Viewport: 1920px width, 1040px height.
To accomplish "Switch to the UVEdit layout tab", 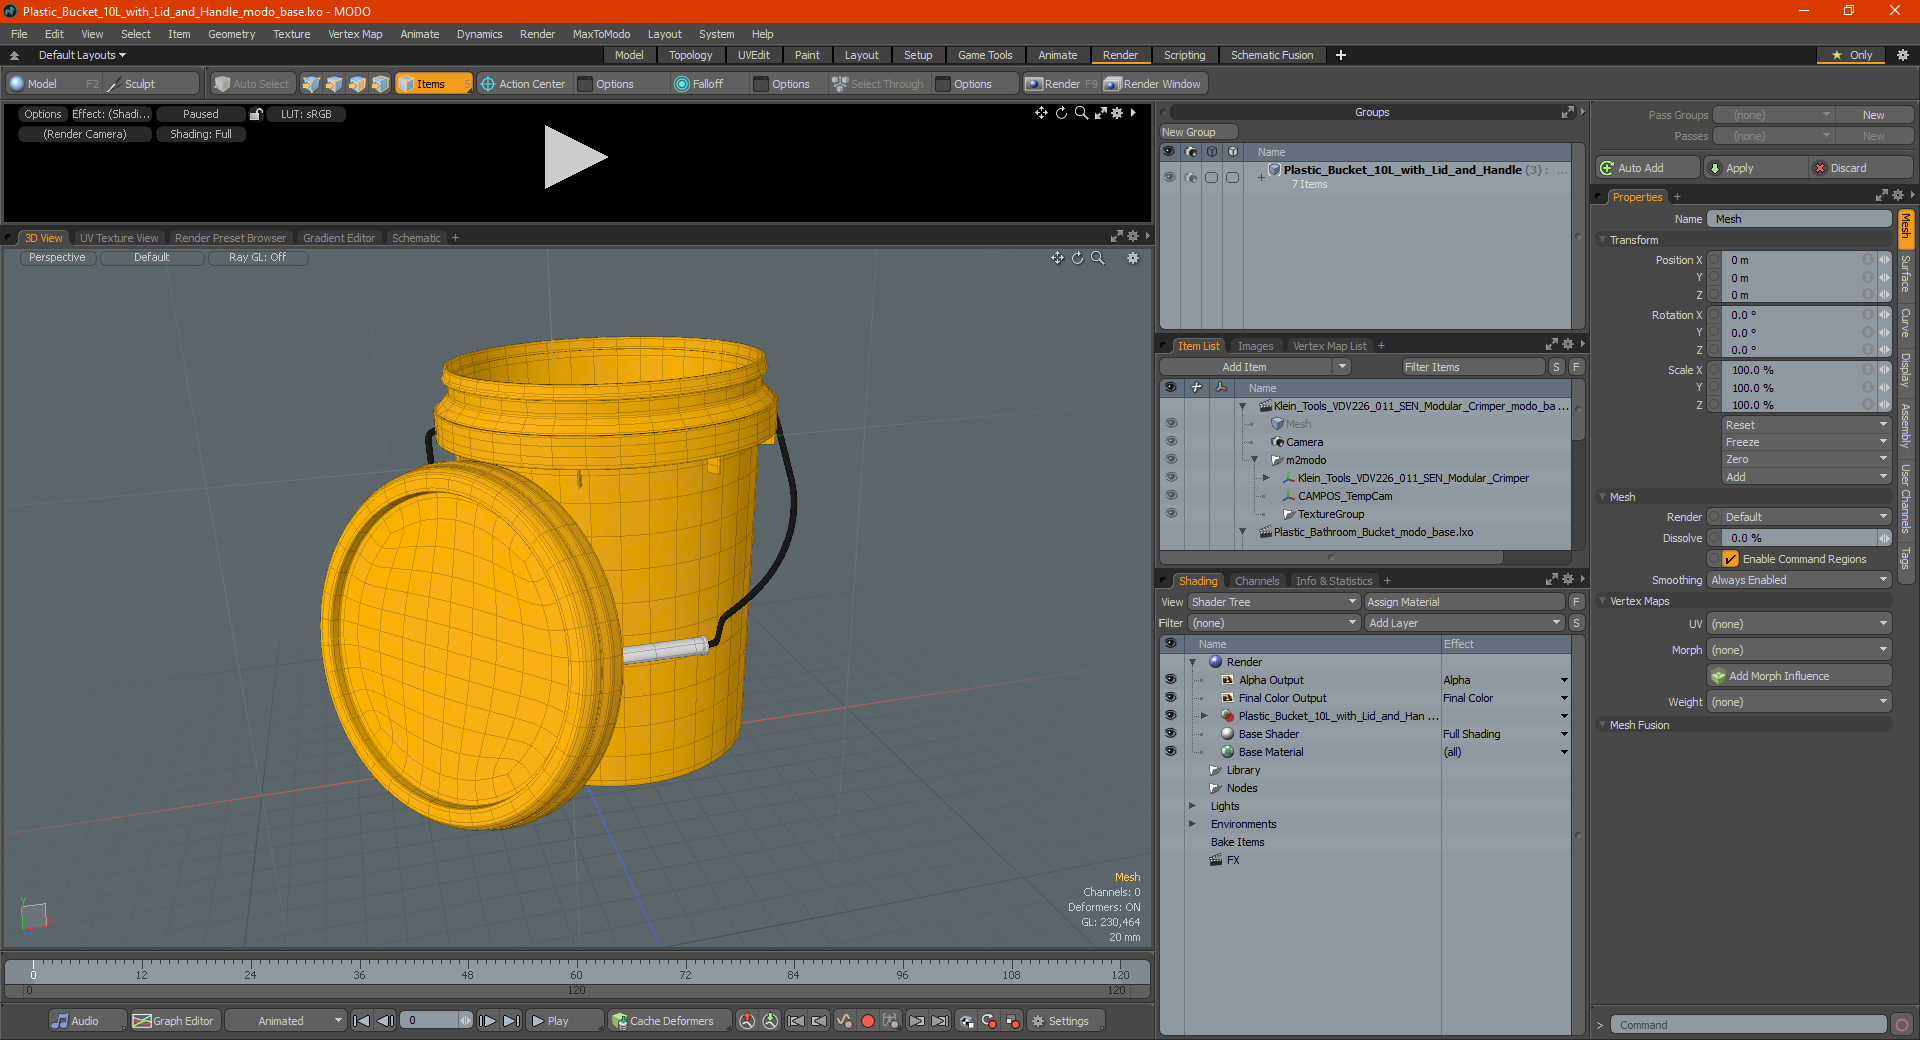I will click(x=753, y=55).
